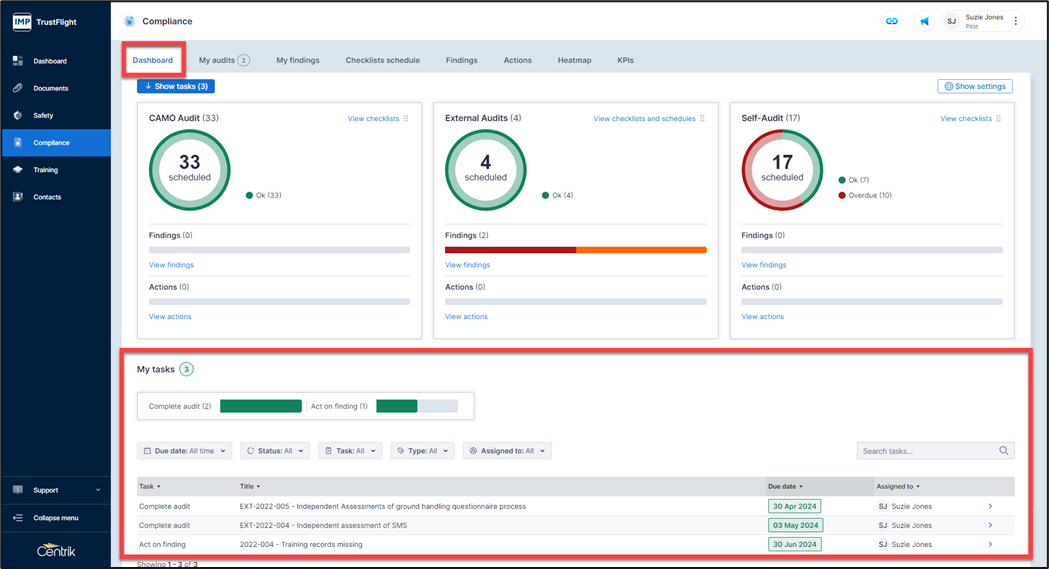Image resolution: width=1049 pixels, height=569 pixels.
Task: Click the Show tasks (3) button
Action: tap(176, 86)
